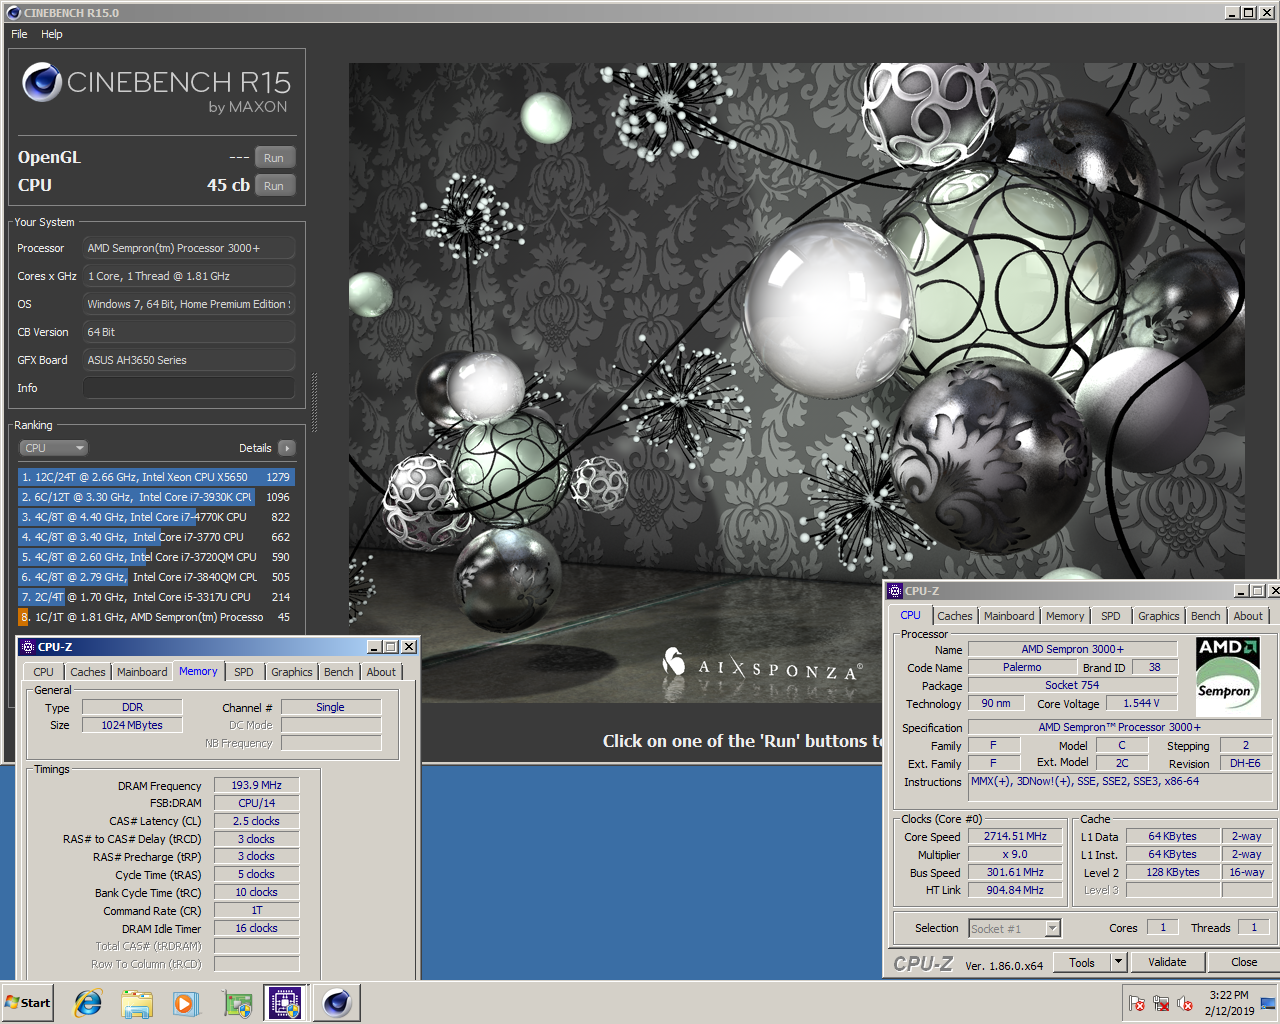Run the OpenGL benchmark
Viewport: 1280px width, 1024px height.
pos(274,158)
